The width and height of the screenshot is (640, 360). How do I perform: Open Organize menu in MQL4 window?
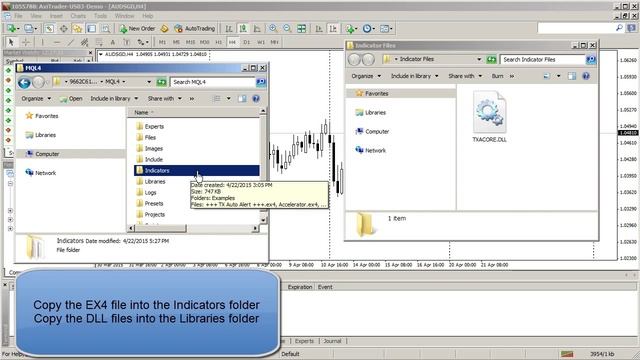coord(36,99)
